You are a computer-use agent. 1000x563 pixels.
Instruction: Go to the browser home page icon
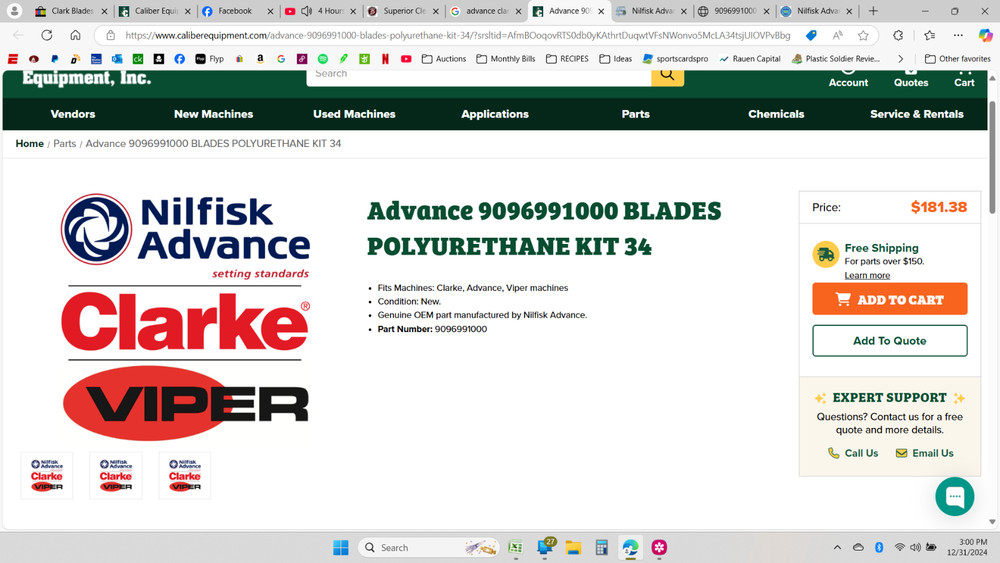tap(75, 35)
